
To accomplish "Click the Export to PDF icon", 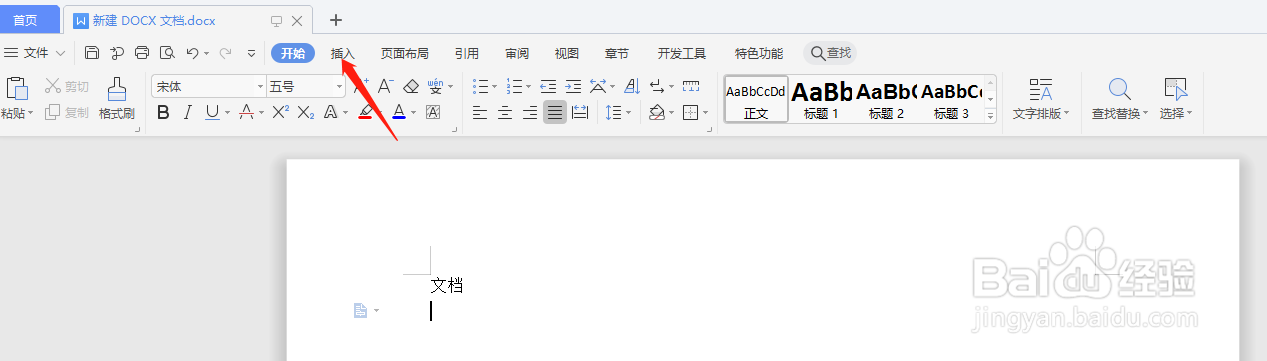I will [117, 53].
